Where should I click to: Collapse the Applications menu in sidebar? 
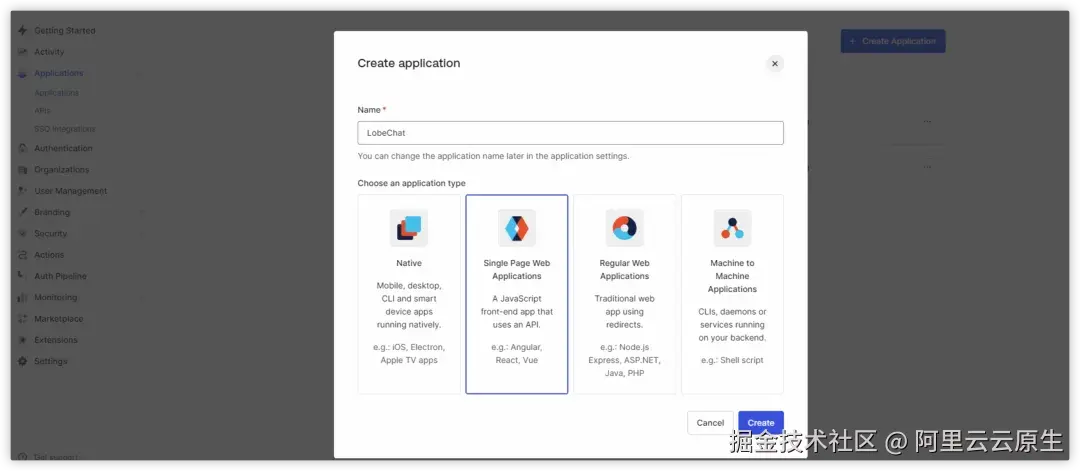tap(59, 73)
